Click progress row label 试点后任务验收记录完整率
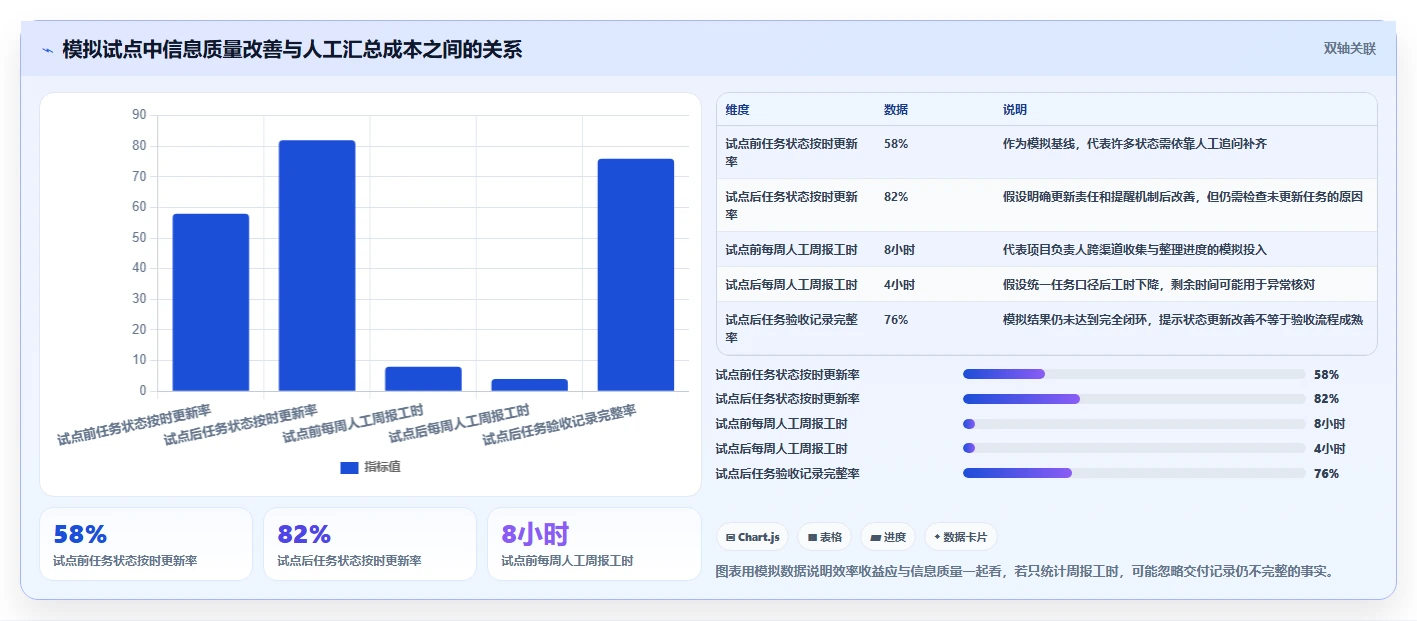Screen dimensions: 1417x621 pyautogui.click(x=788, y=474)
